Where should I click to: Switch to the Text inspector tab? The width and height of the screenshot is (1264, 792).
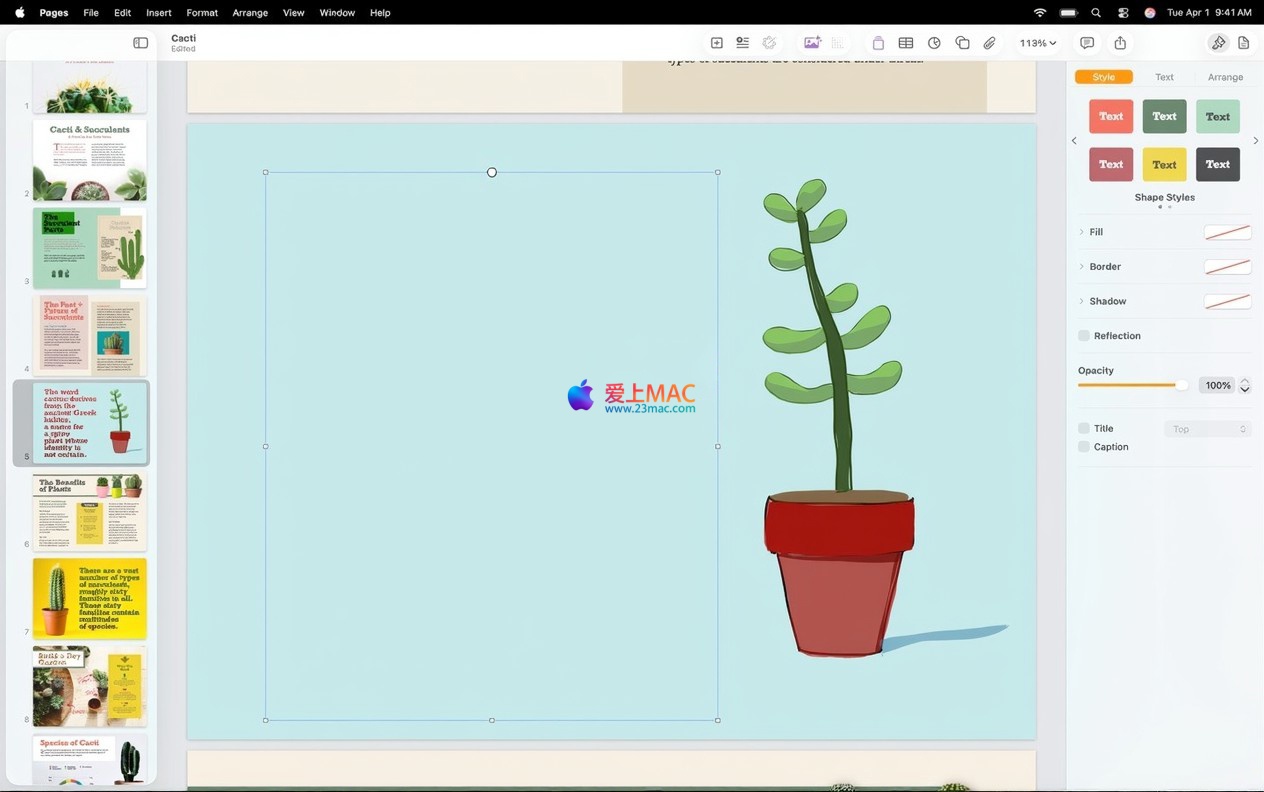pos(1164,77)
